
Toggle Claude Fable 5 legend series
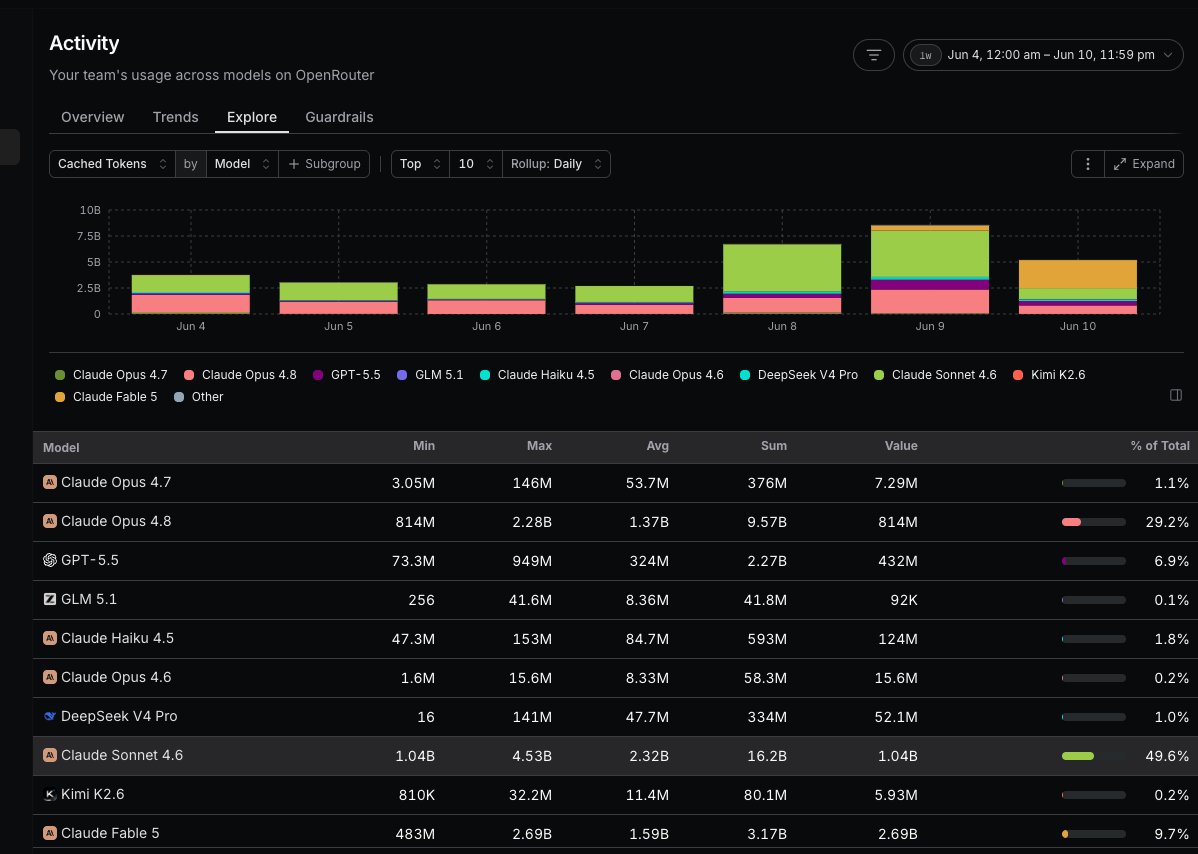[x=106, y=397]
